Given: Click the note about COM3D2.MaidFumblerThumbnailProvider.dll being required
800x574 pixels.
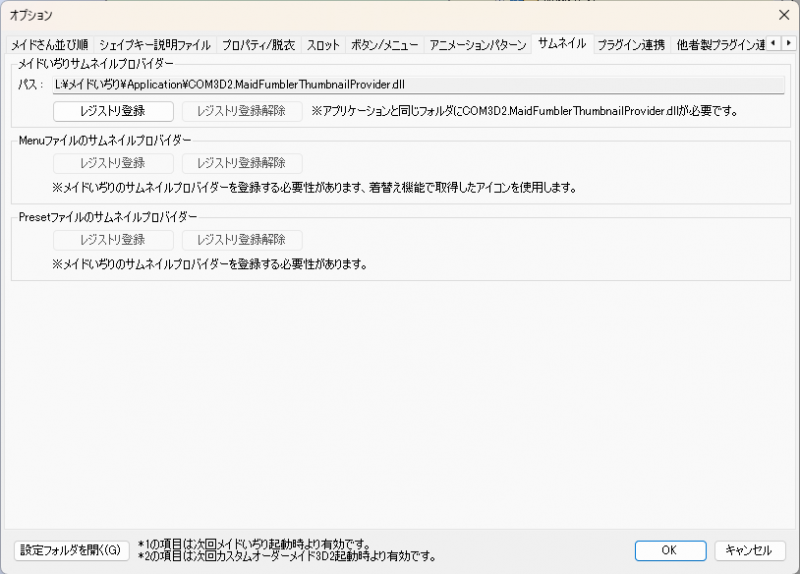Looking at the screenshot, I should tap(524, 111).
